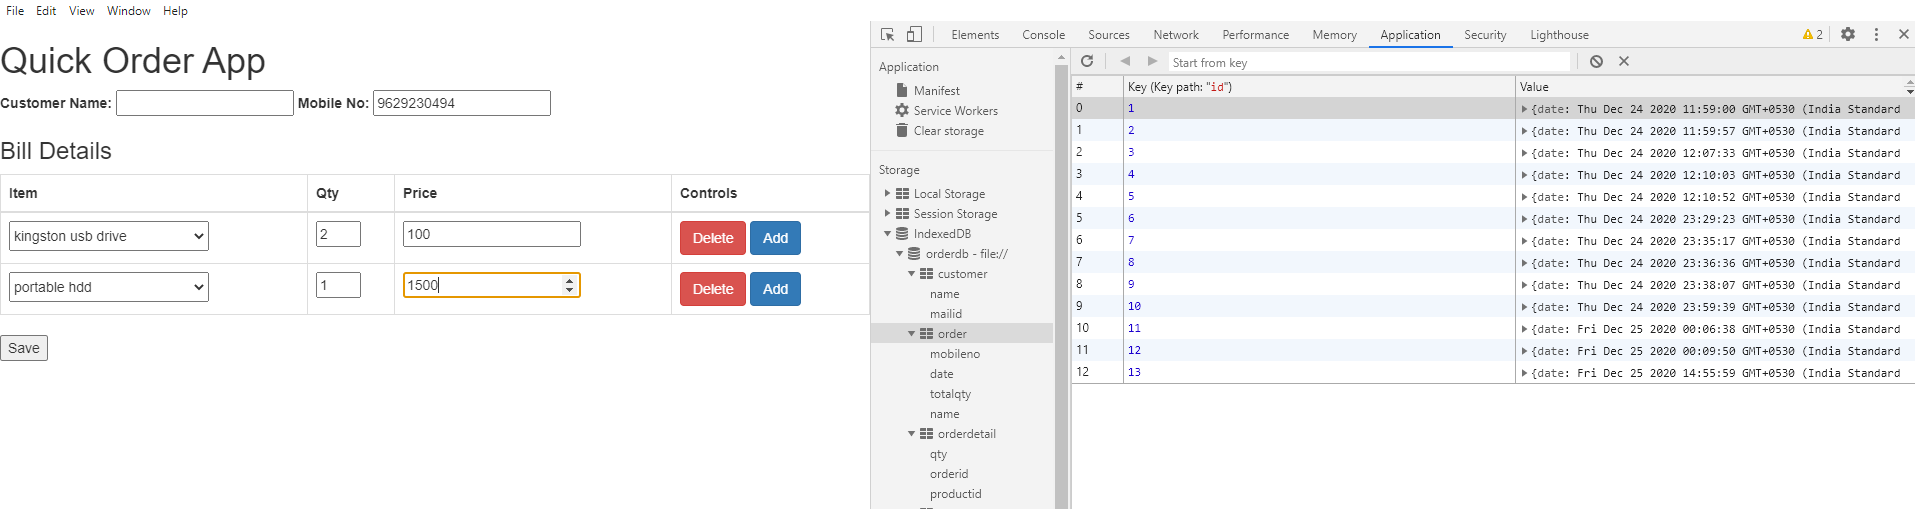The image size is (1915, 509).
Task: Click the Save button
Action: pyautogui.click(x=24, y=348)
